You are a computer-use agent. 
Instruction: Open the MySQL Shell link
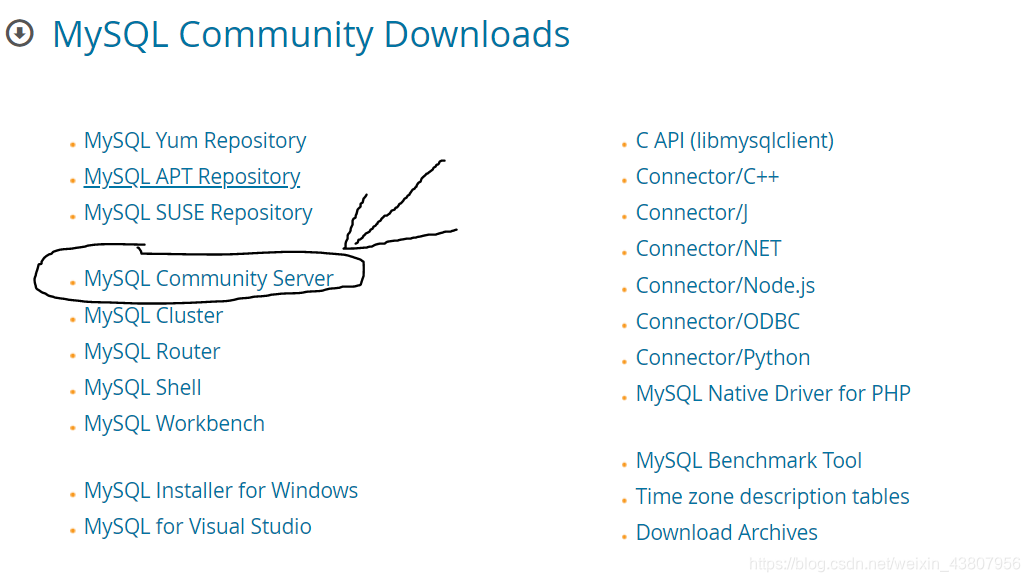point(143,388)
